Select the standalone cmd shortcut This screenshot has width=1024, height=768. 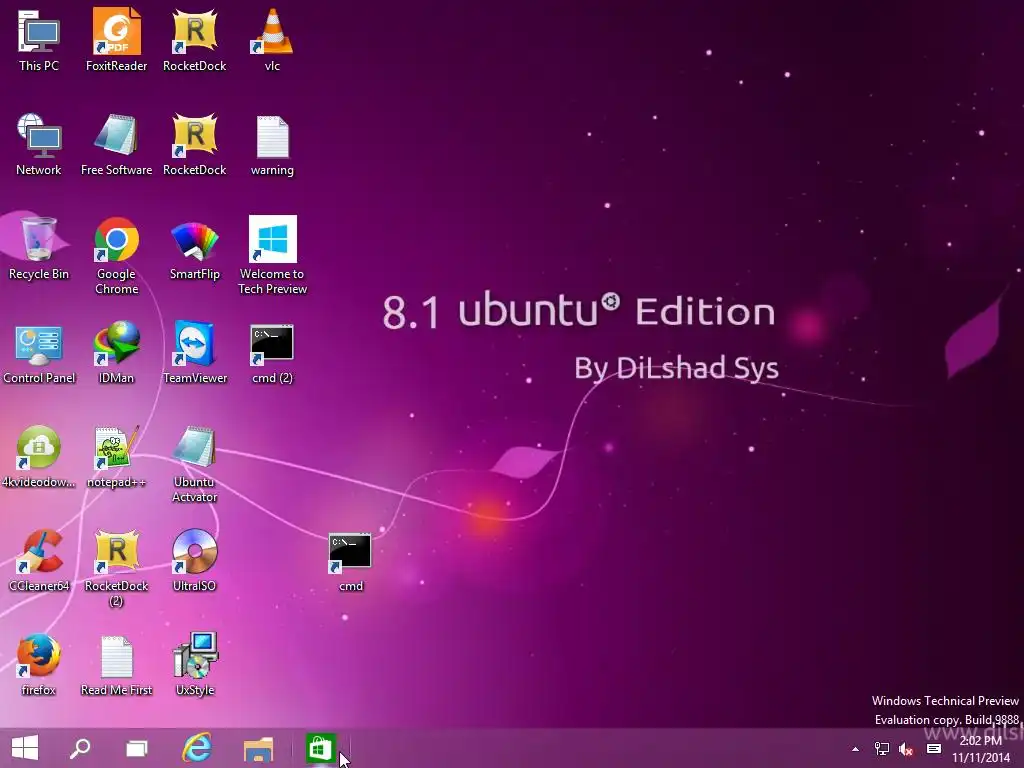pyautogui.click(x=350, y=563)
